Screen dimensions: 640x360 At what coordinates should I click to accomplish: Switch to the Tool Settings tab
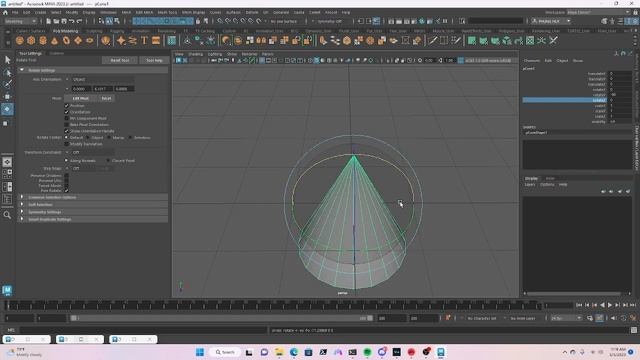tap(30, 53)
